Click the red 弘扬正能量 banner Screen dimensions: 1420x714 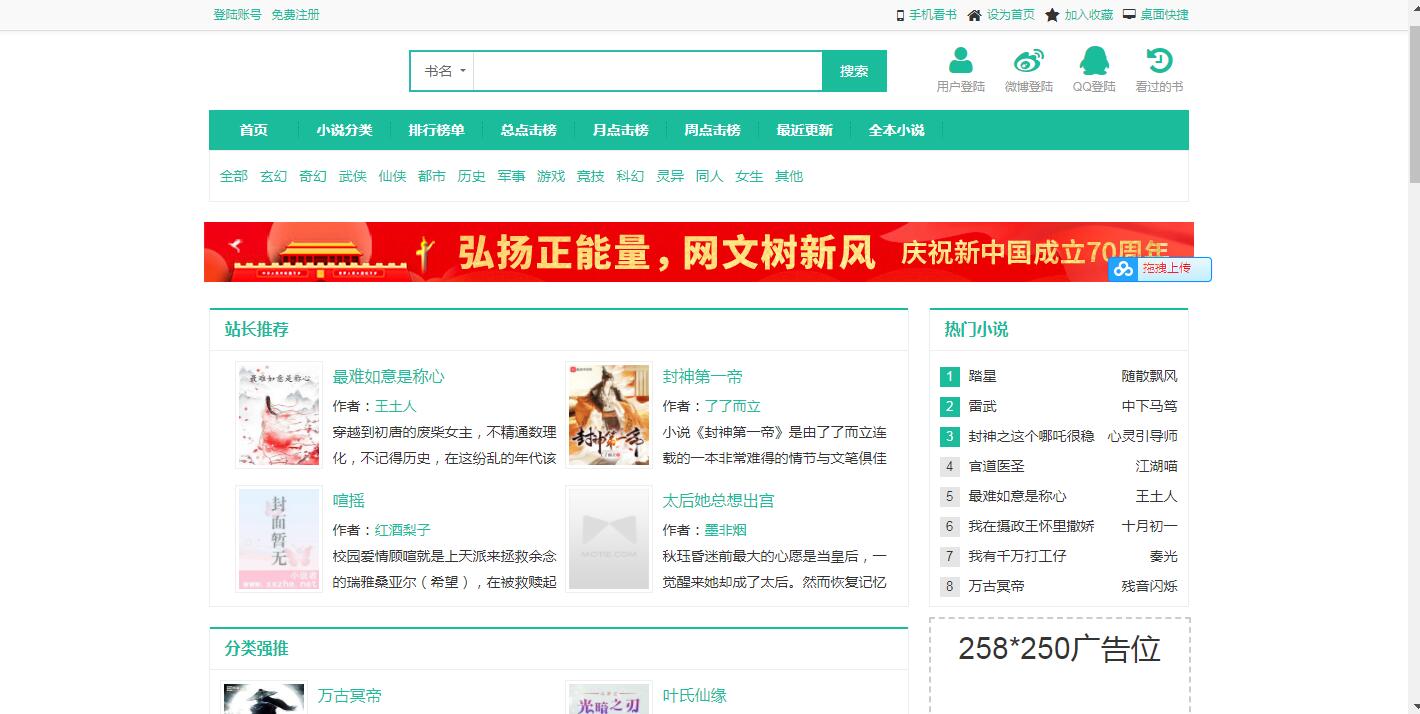coord(698,252)
